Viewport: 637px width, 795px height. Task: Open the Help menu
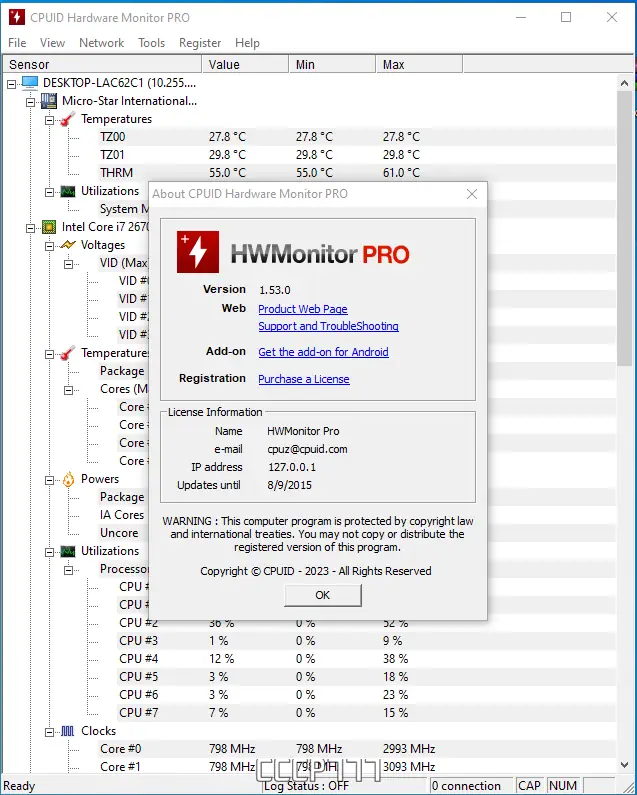(x=247, y=43)
